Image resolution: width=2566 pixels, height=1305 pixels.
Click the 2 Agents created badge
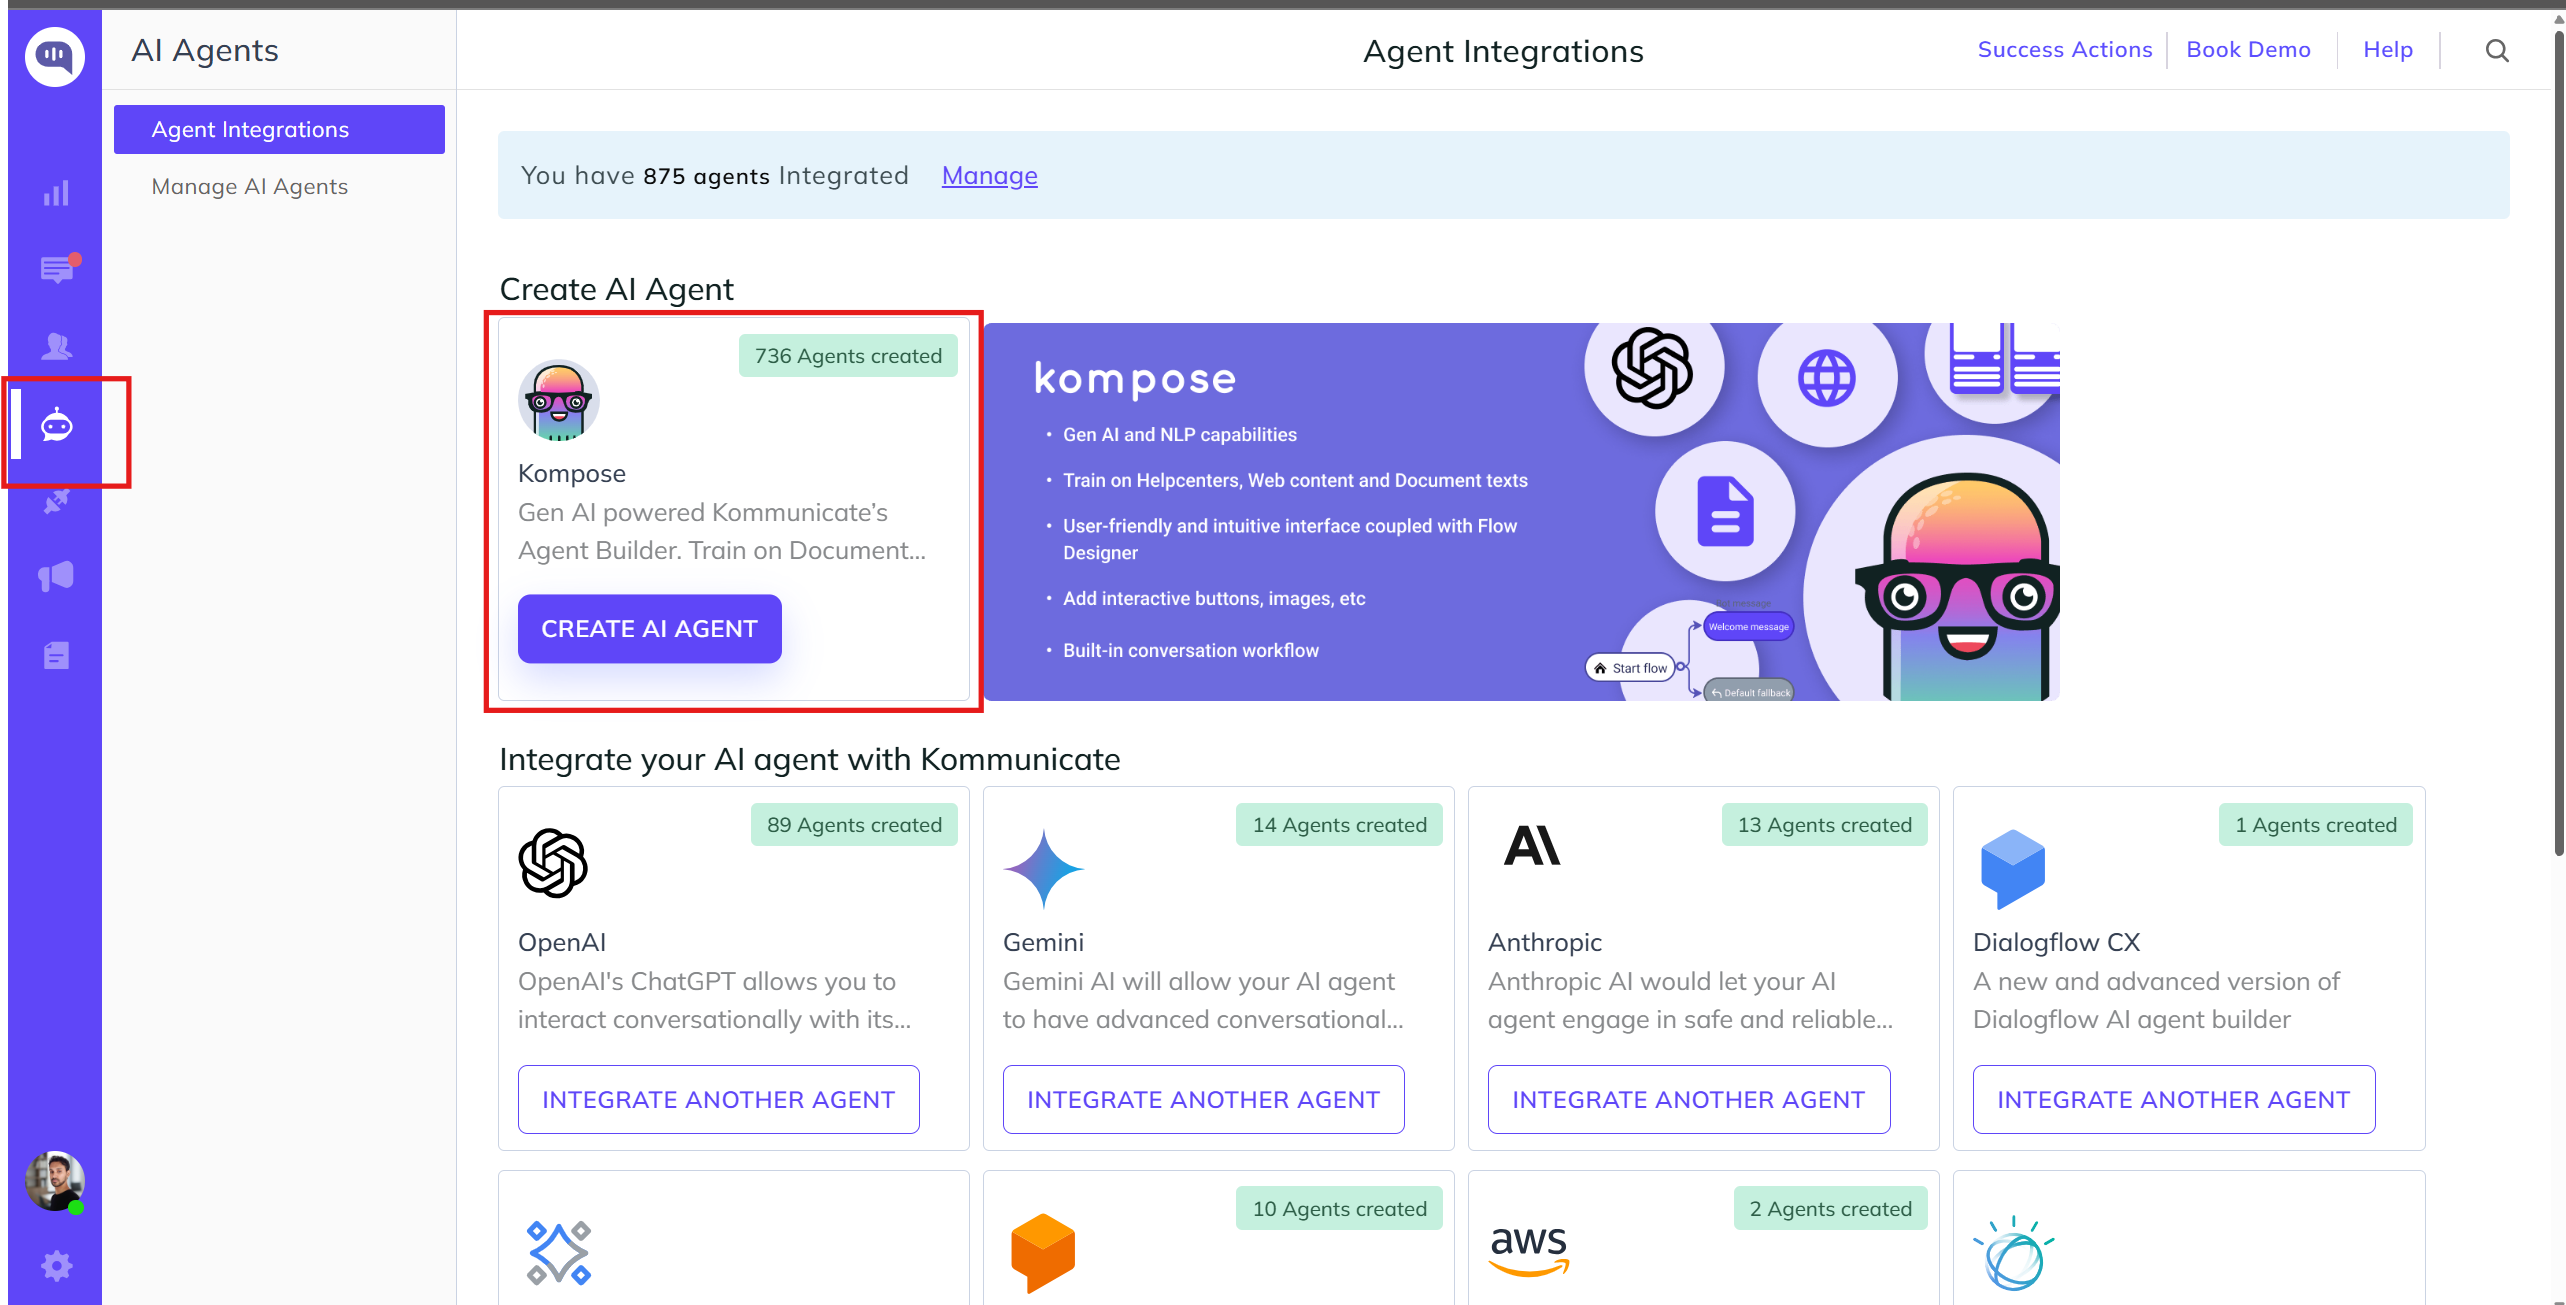tap(1830, 1209)
